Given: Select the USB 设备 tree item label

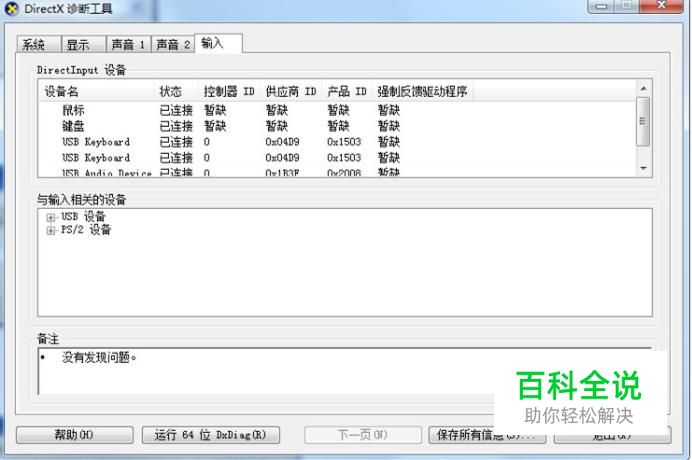Looking at the screenshot, I should pos(83,216).
